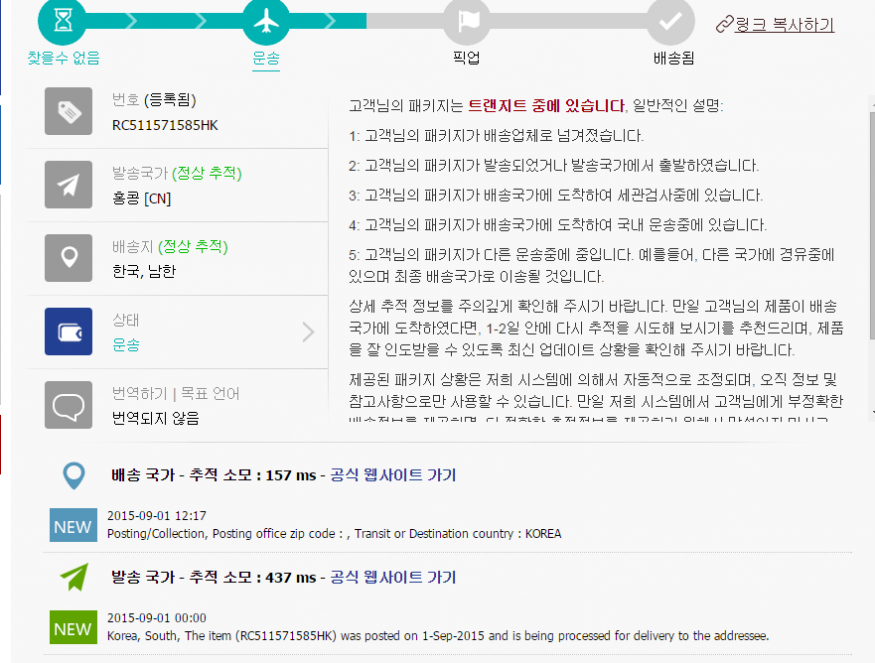Click the map pin destination icon
This screenshot has width=875, height=663.
coord(69,258)
